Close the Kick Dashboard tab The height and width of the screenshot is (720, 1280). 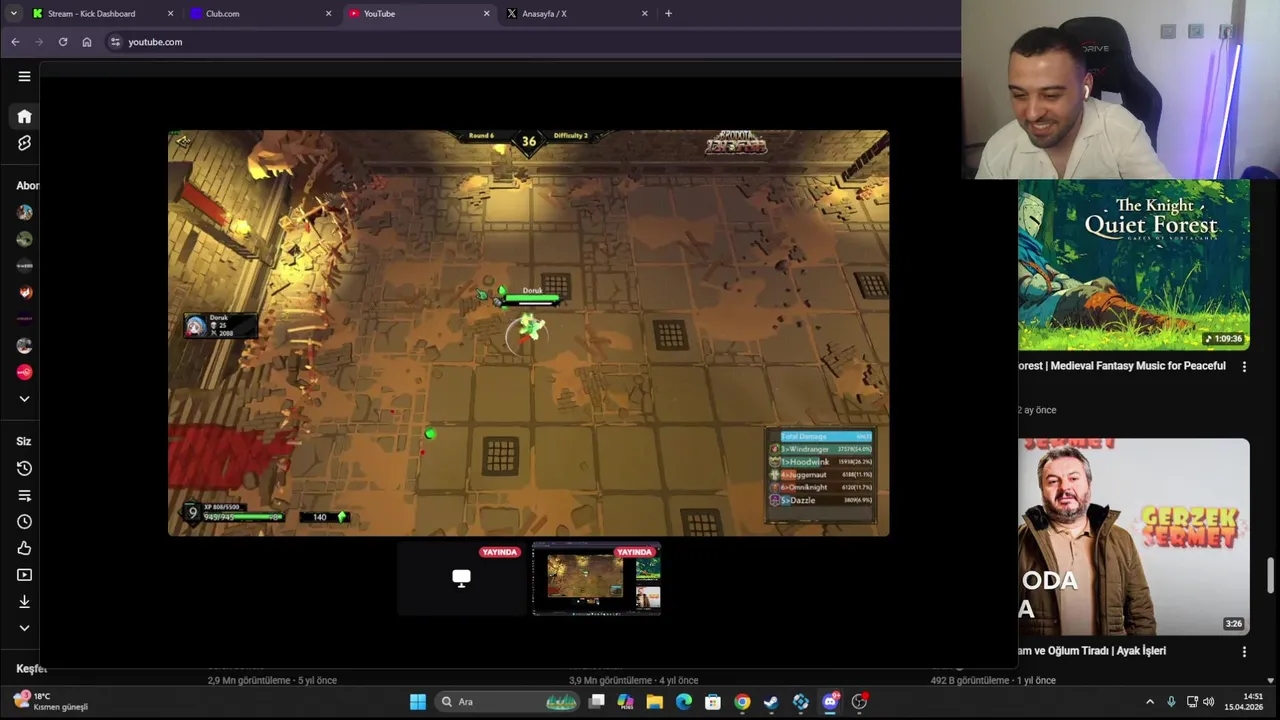pos(170,14)
